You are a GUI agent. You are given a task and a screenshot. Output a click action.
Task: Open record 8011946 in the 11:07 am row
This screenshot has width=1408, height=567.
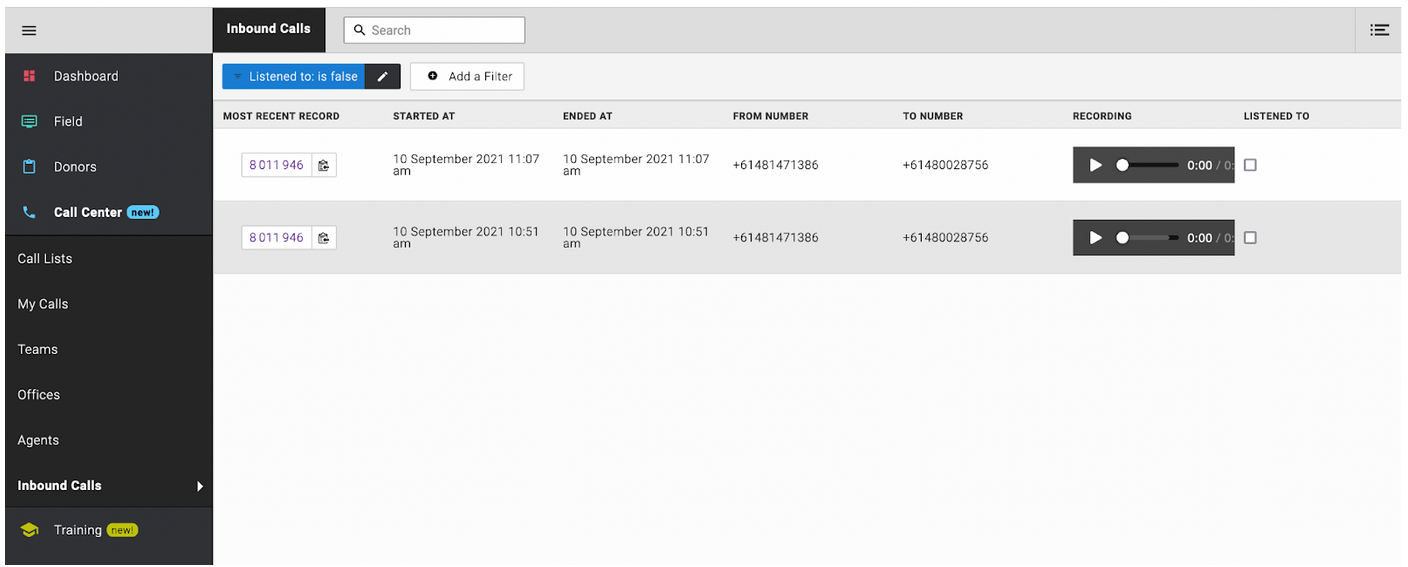[277, 165]
